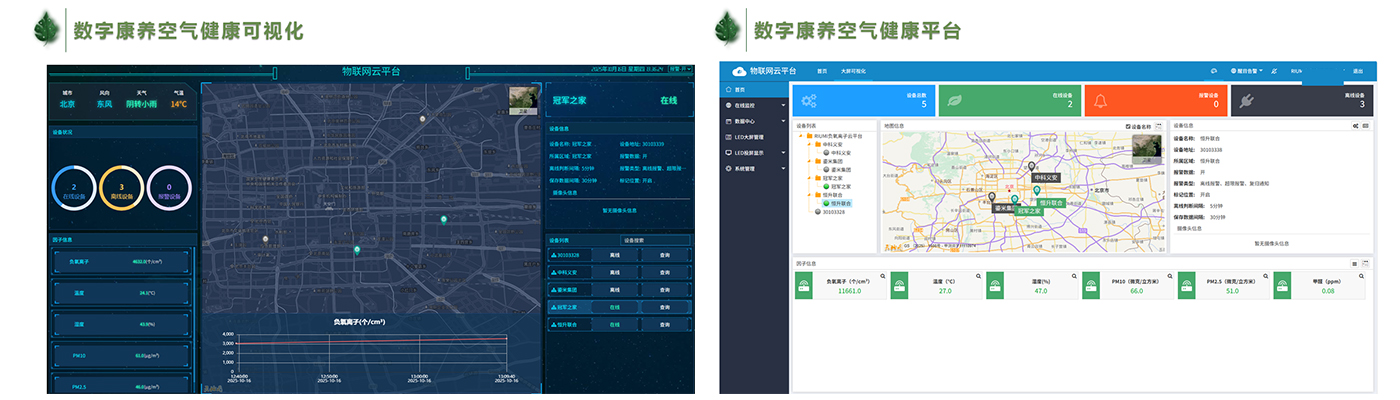The height and width of the screenshot is (400, 1400).
Task: Switch factor info panel to list view
Action: [1355, 264]
